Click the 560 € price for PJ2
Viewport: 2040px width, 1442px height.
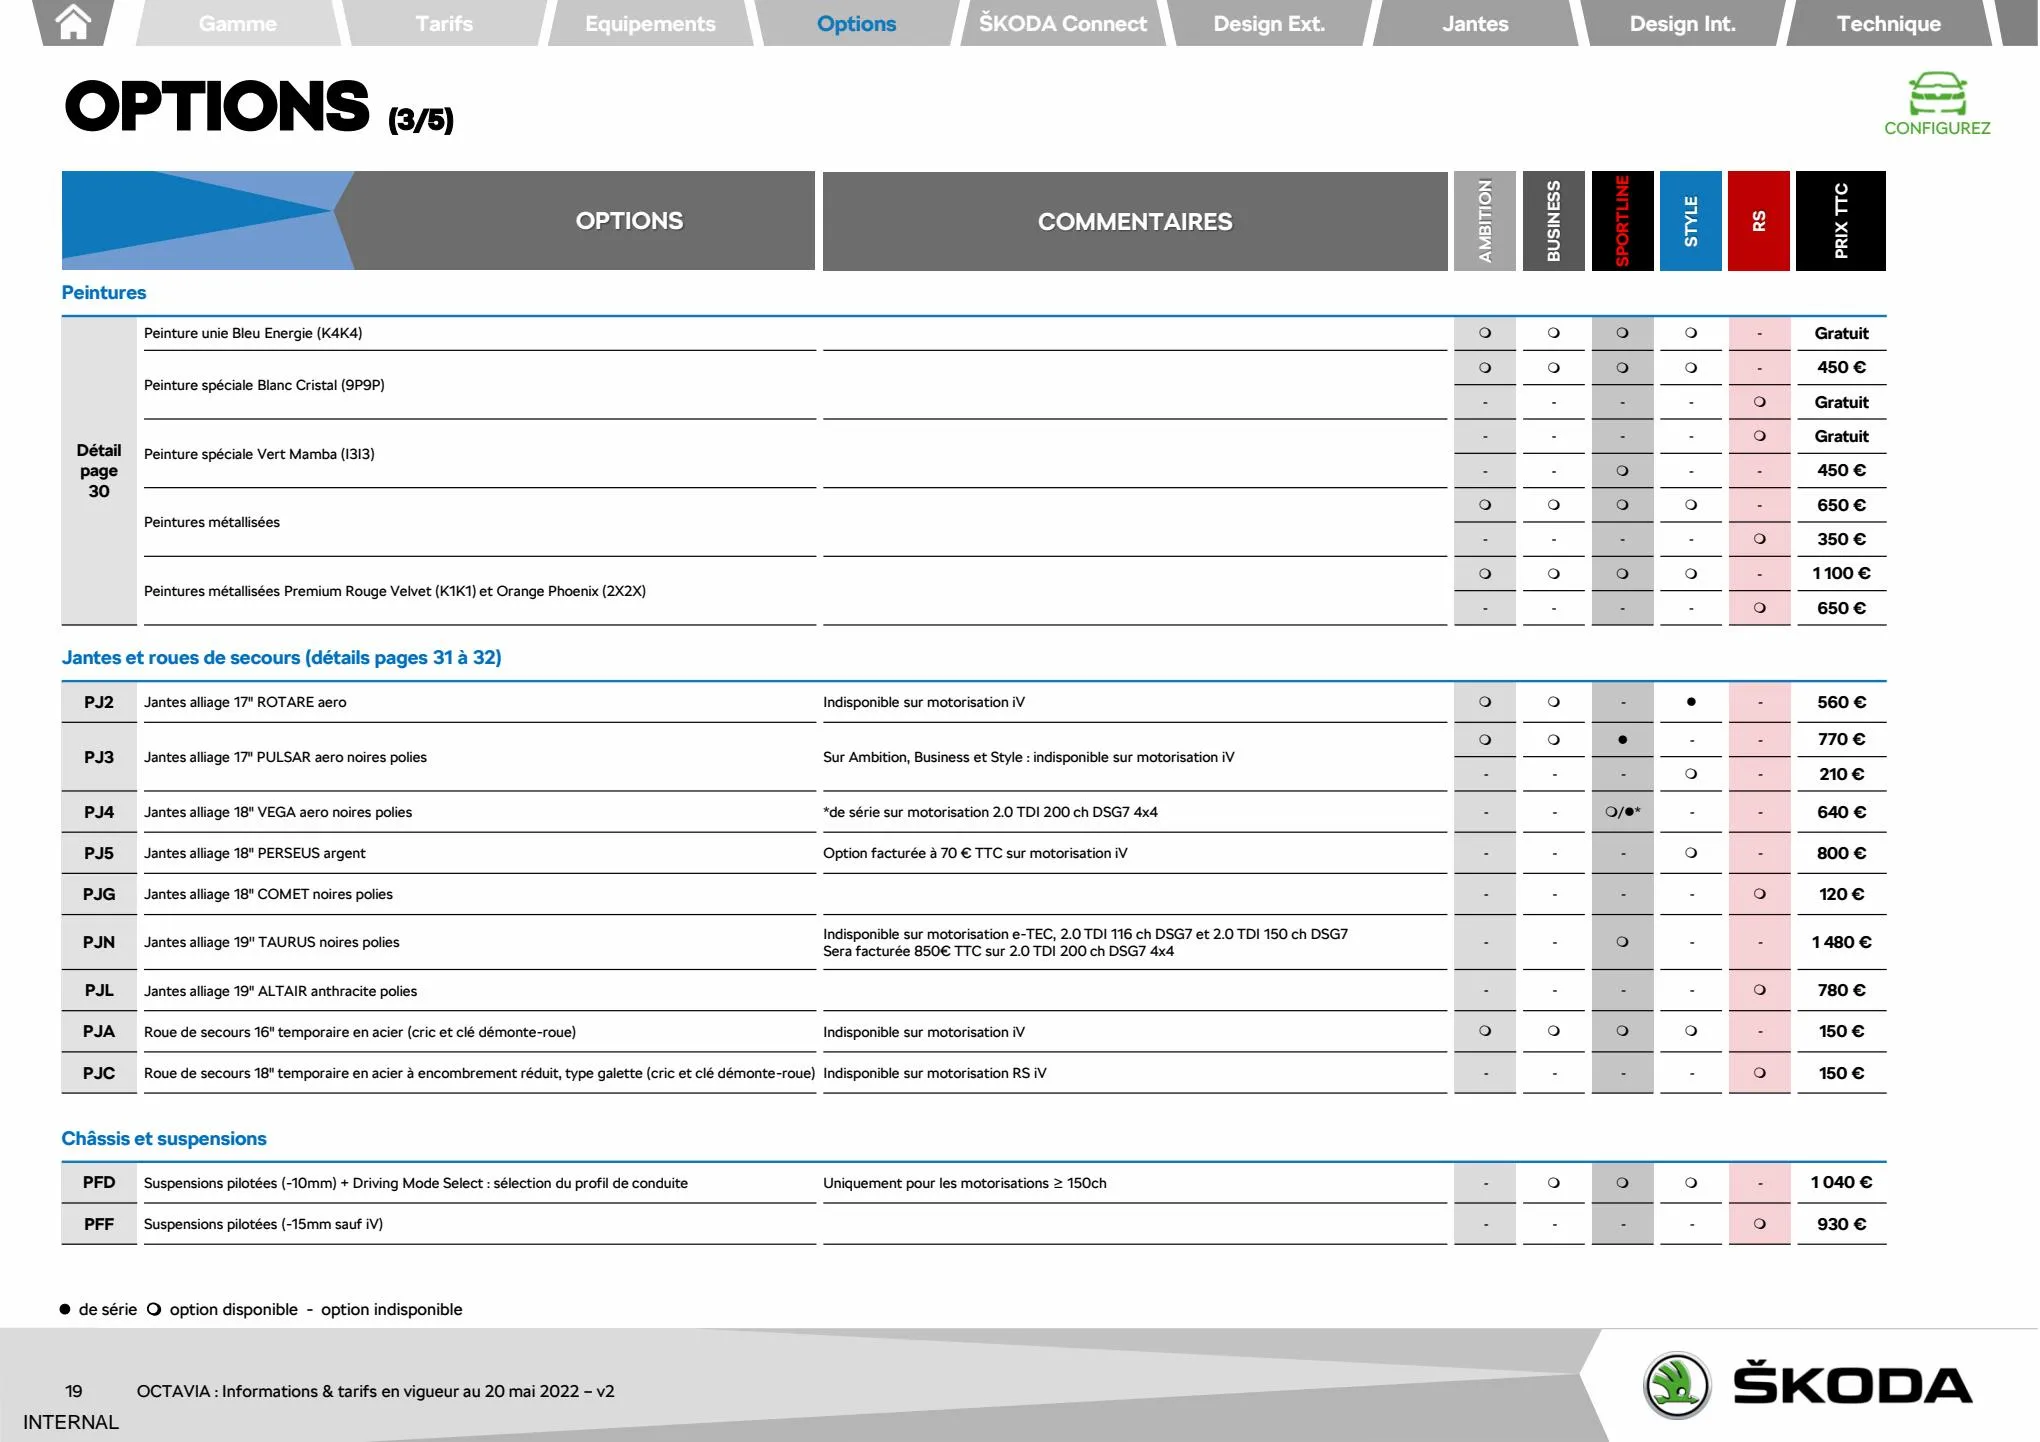(1841, 702)
